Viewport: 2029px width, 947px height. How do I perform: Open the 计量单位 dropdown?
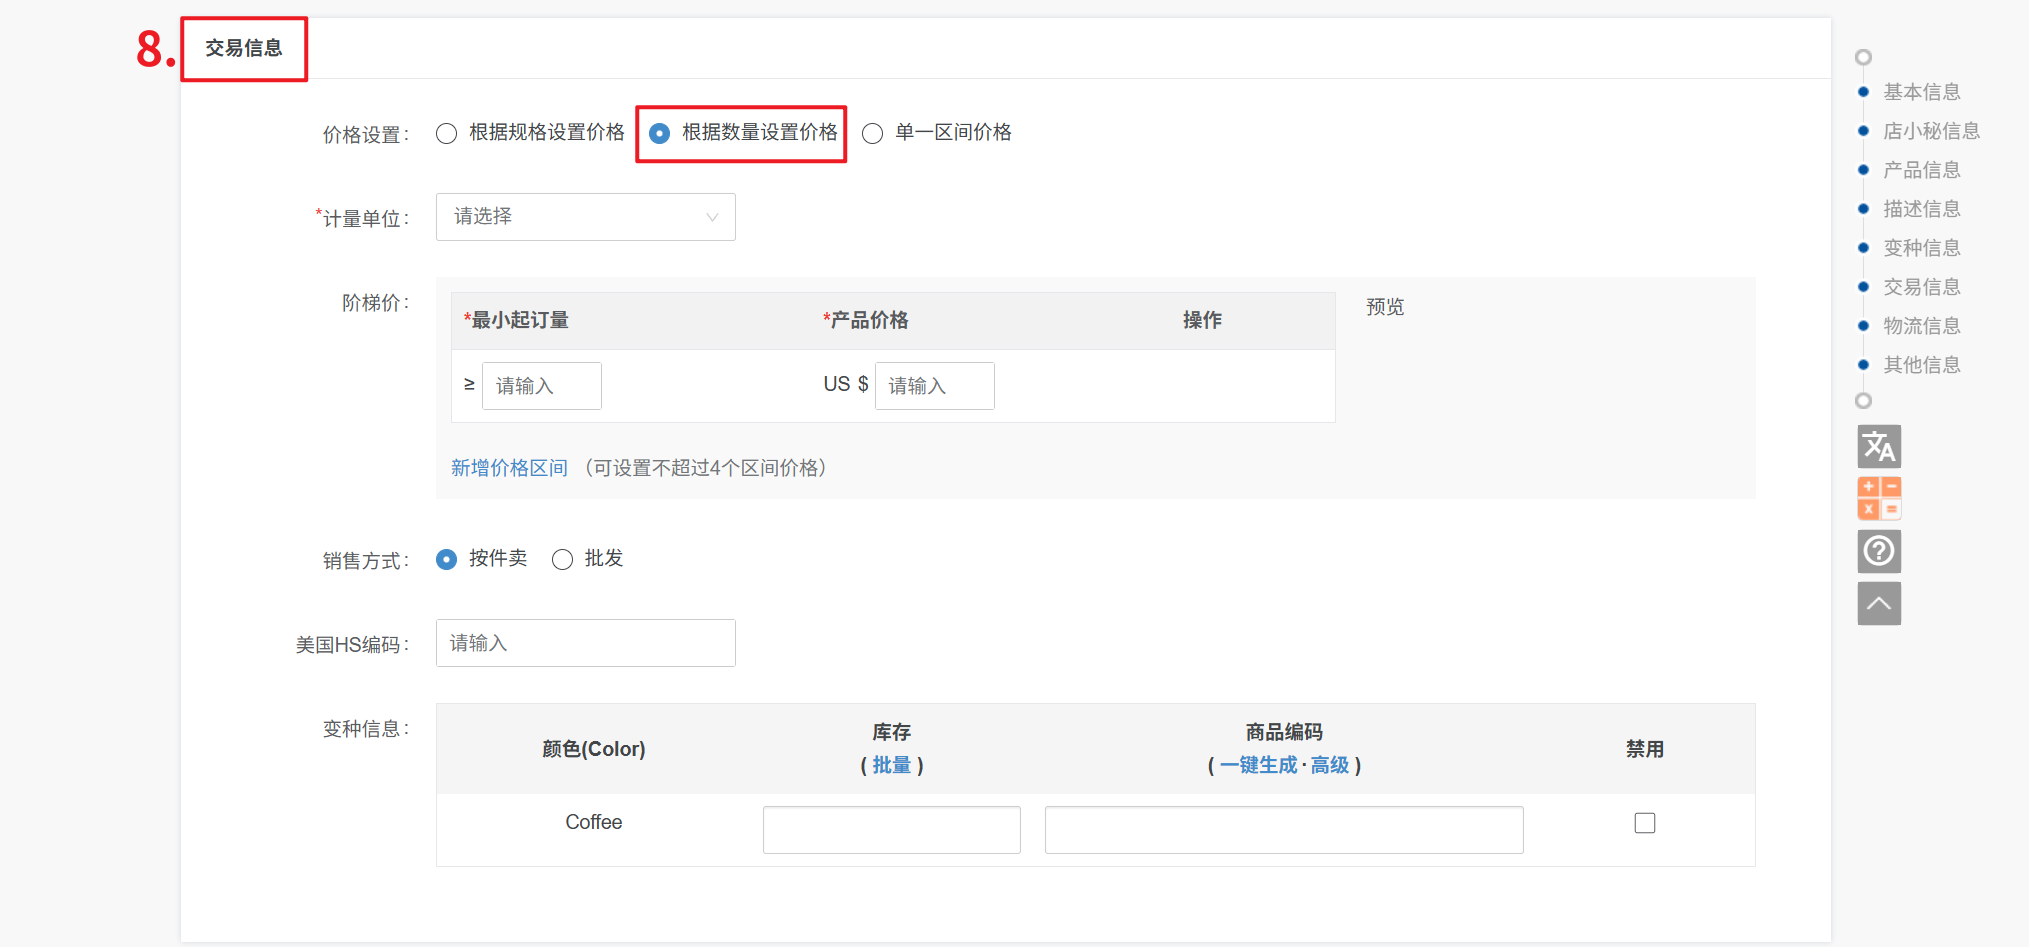click(x=585, y=217)
